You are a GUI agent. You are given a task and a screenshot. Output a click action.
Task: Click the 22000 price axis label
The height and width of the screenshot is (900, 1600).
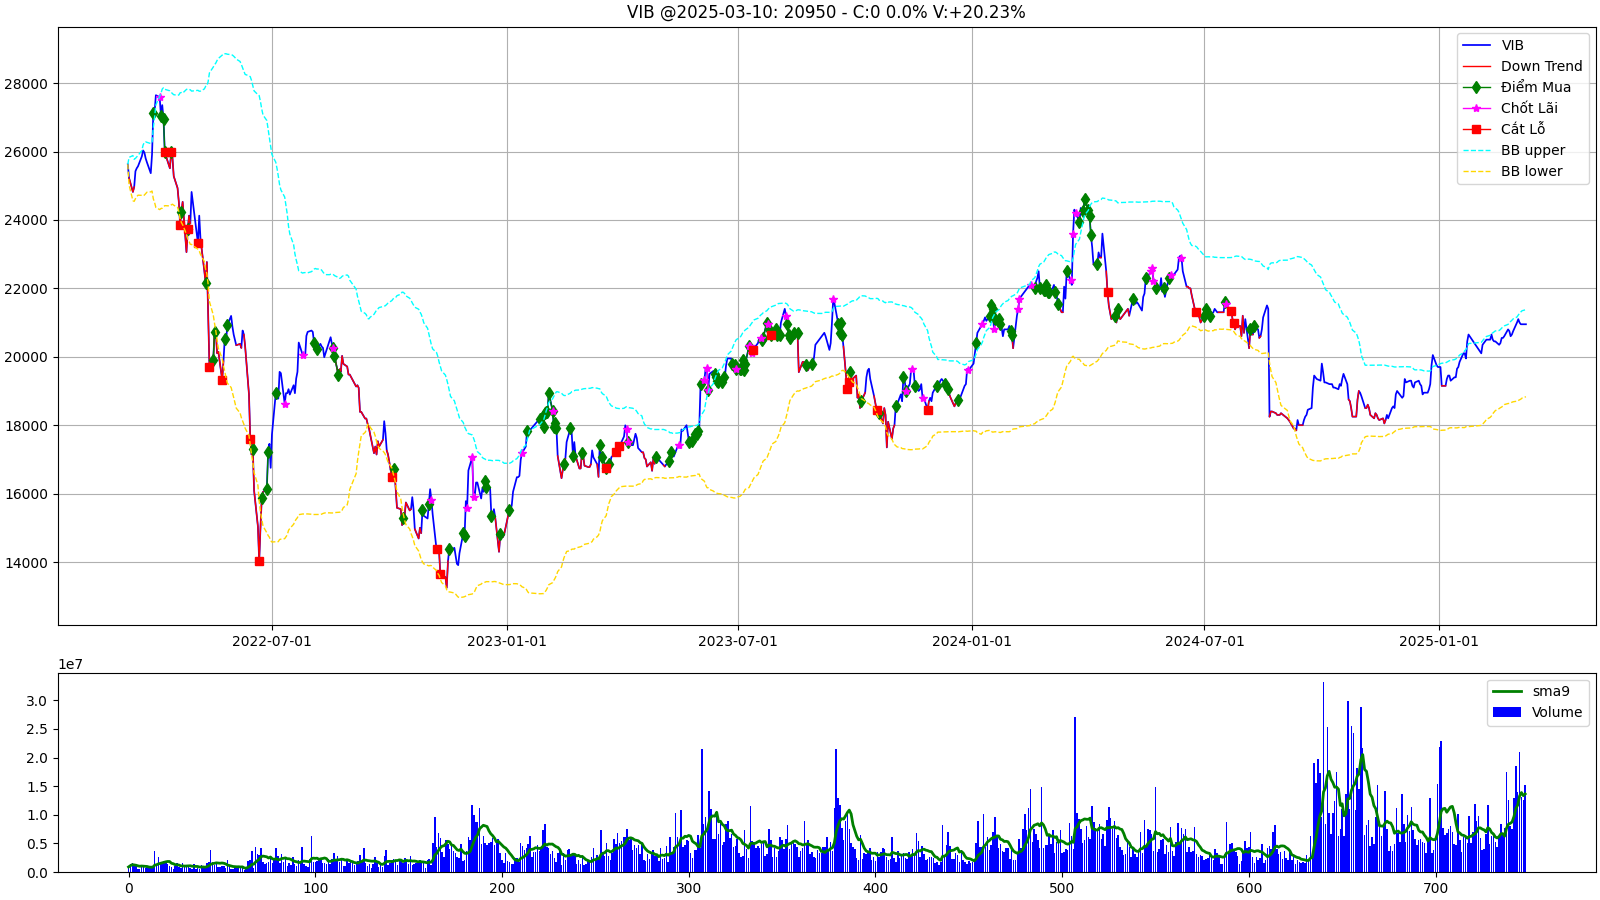[26, 289]
